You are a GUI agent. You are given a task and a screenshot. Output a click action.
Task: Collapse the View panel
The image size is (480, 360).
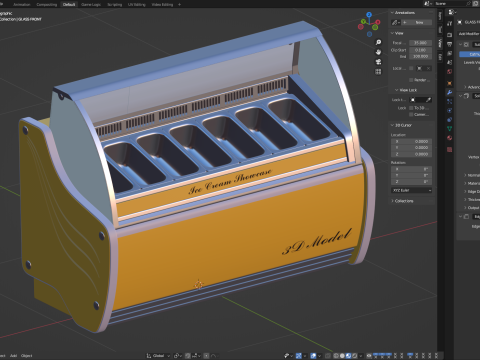[x=392, y=33]
